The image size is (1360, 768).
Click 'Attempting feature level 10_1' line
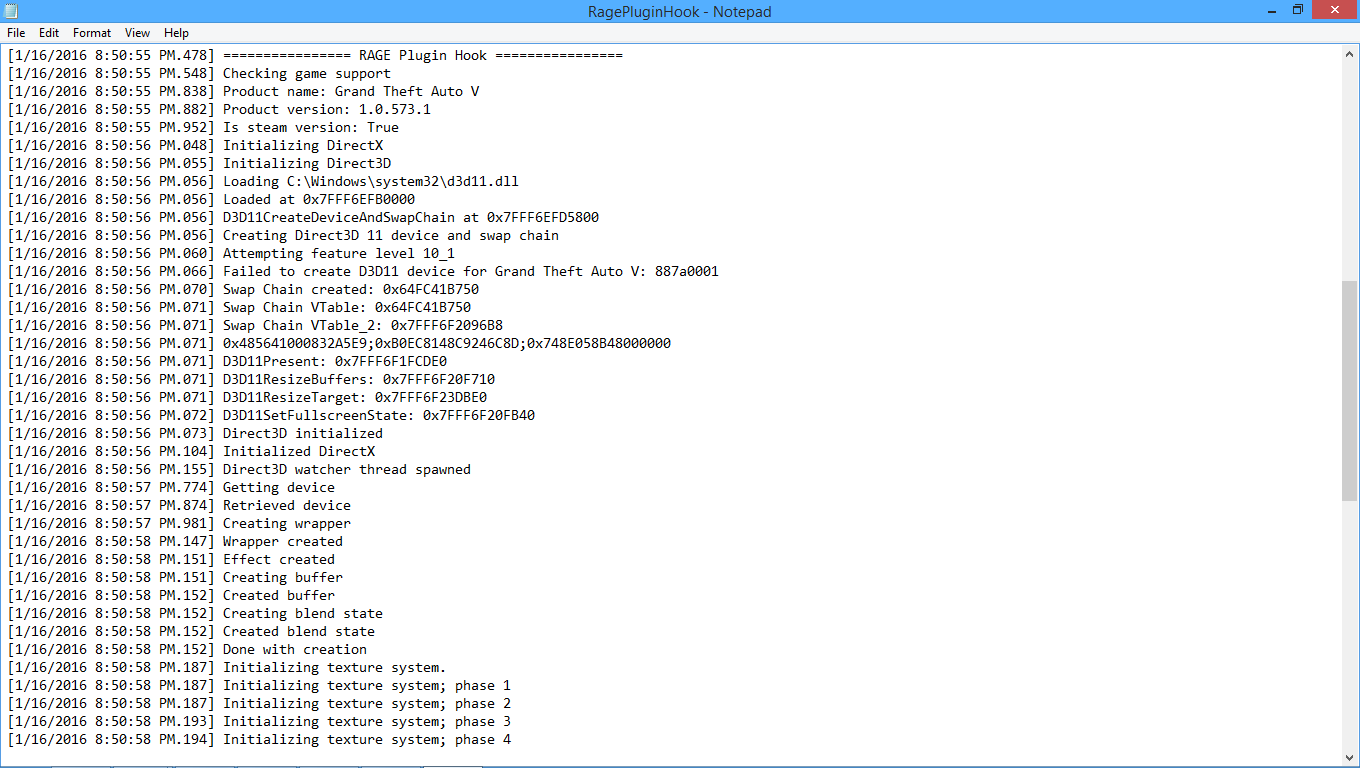(231, 253)
